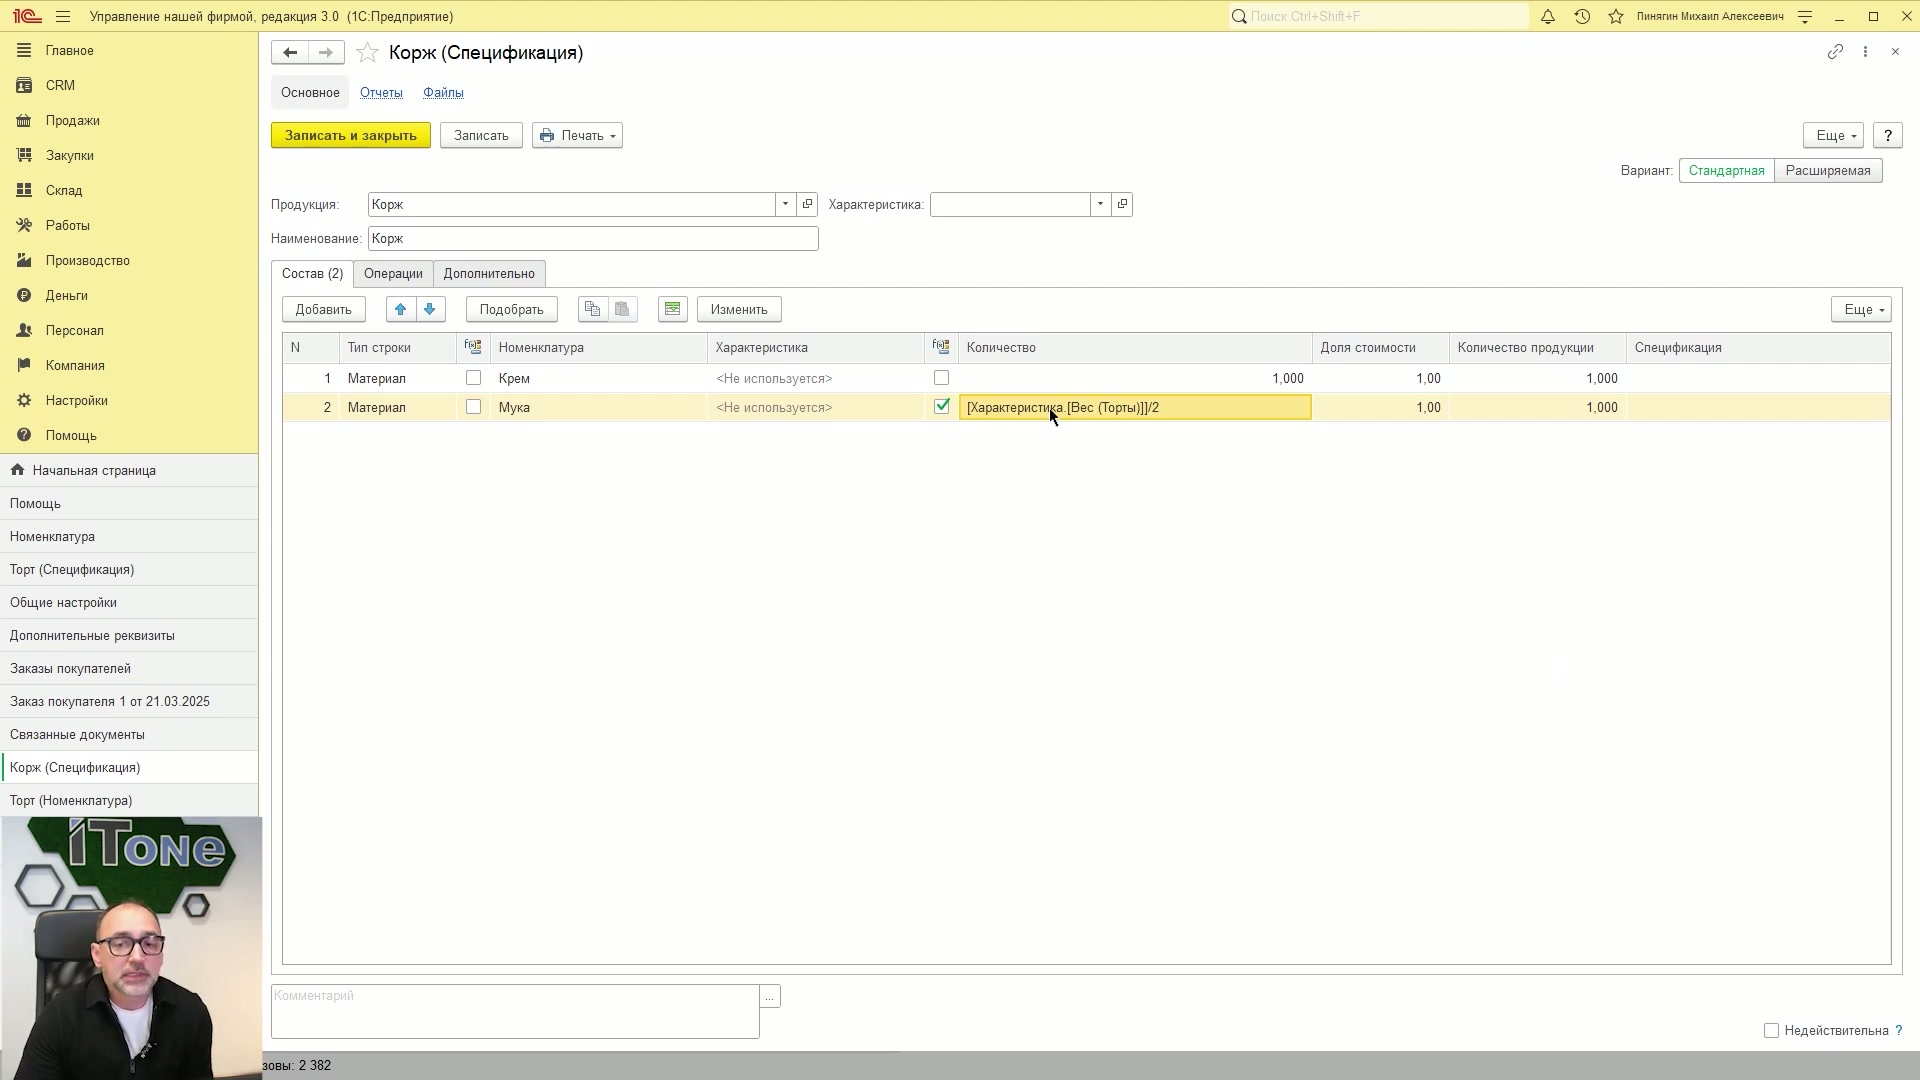Screen dimensions: 1920x1080
Task: Open the Печать dropdown menu
Action: (x=577, y=136)
